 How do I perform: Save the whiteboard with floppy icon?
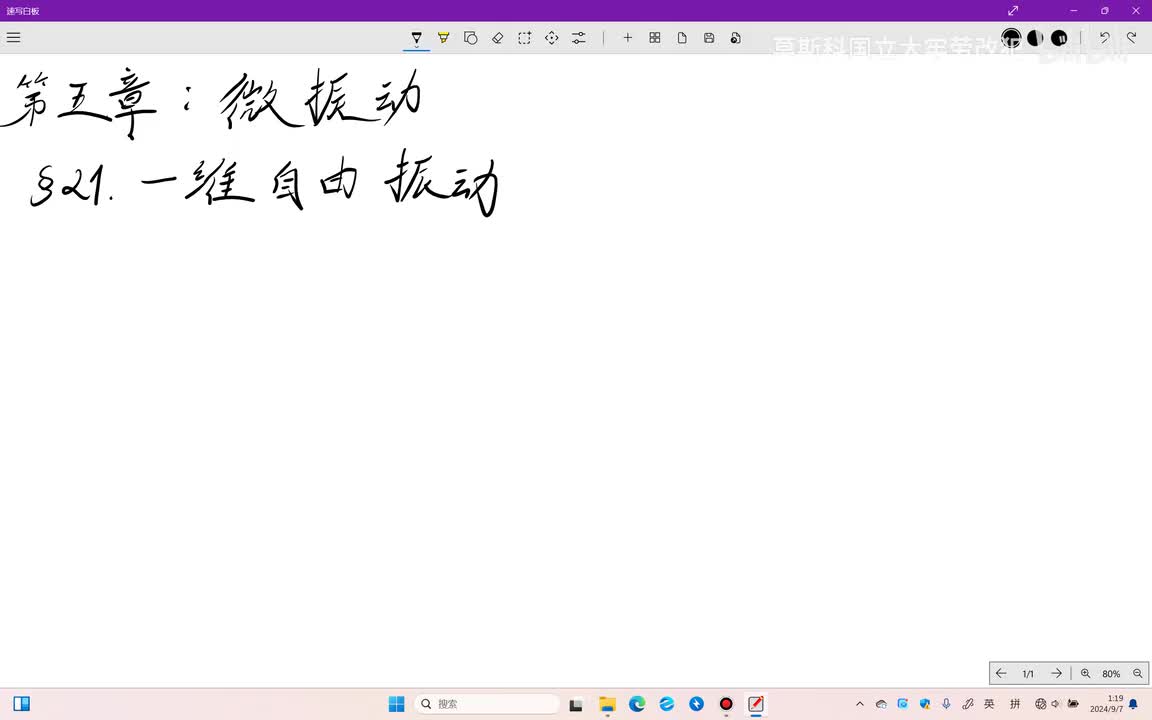709,37
